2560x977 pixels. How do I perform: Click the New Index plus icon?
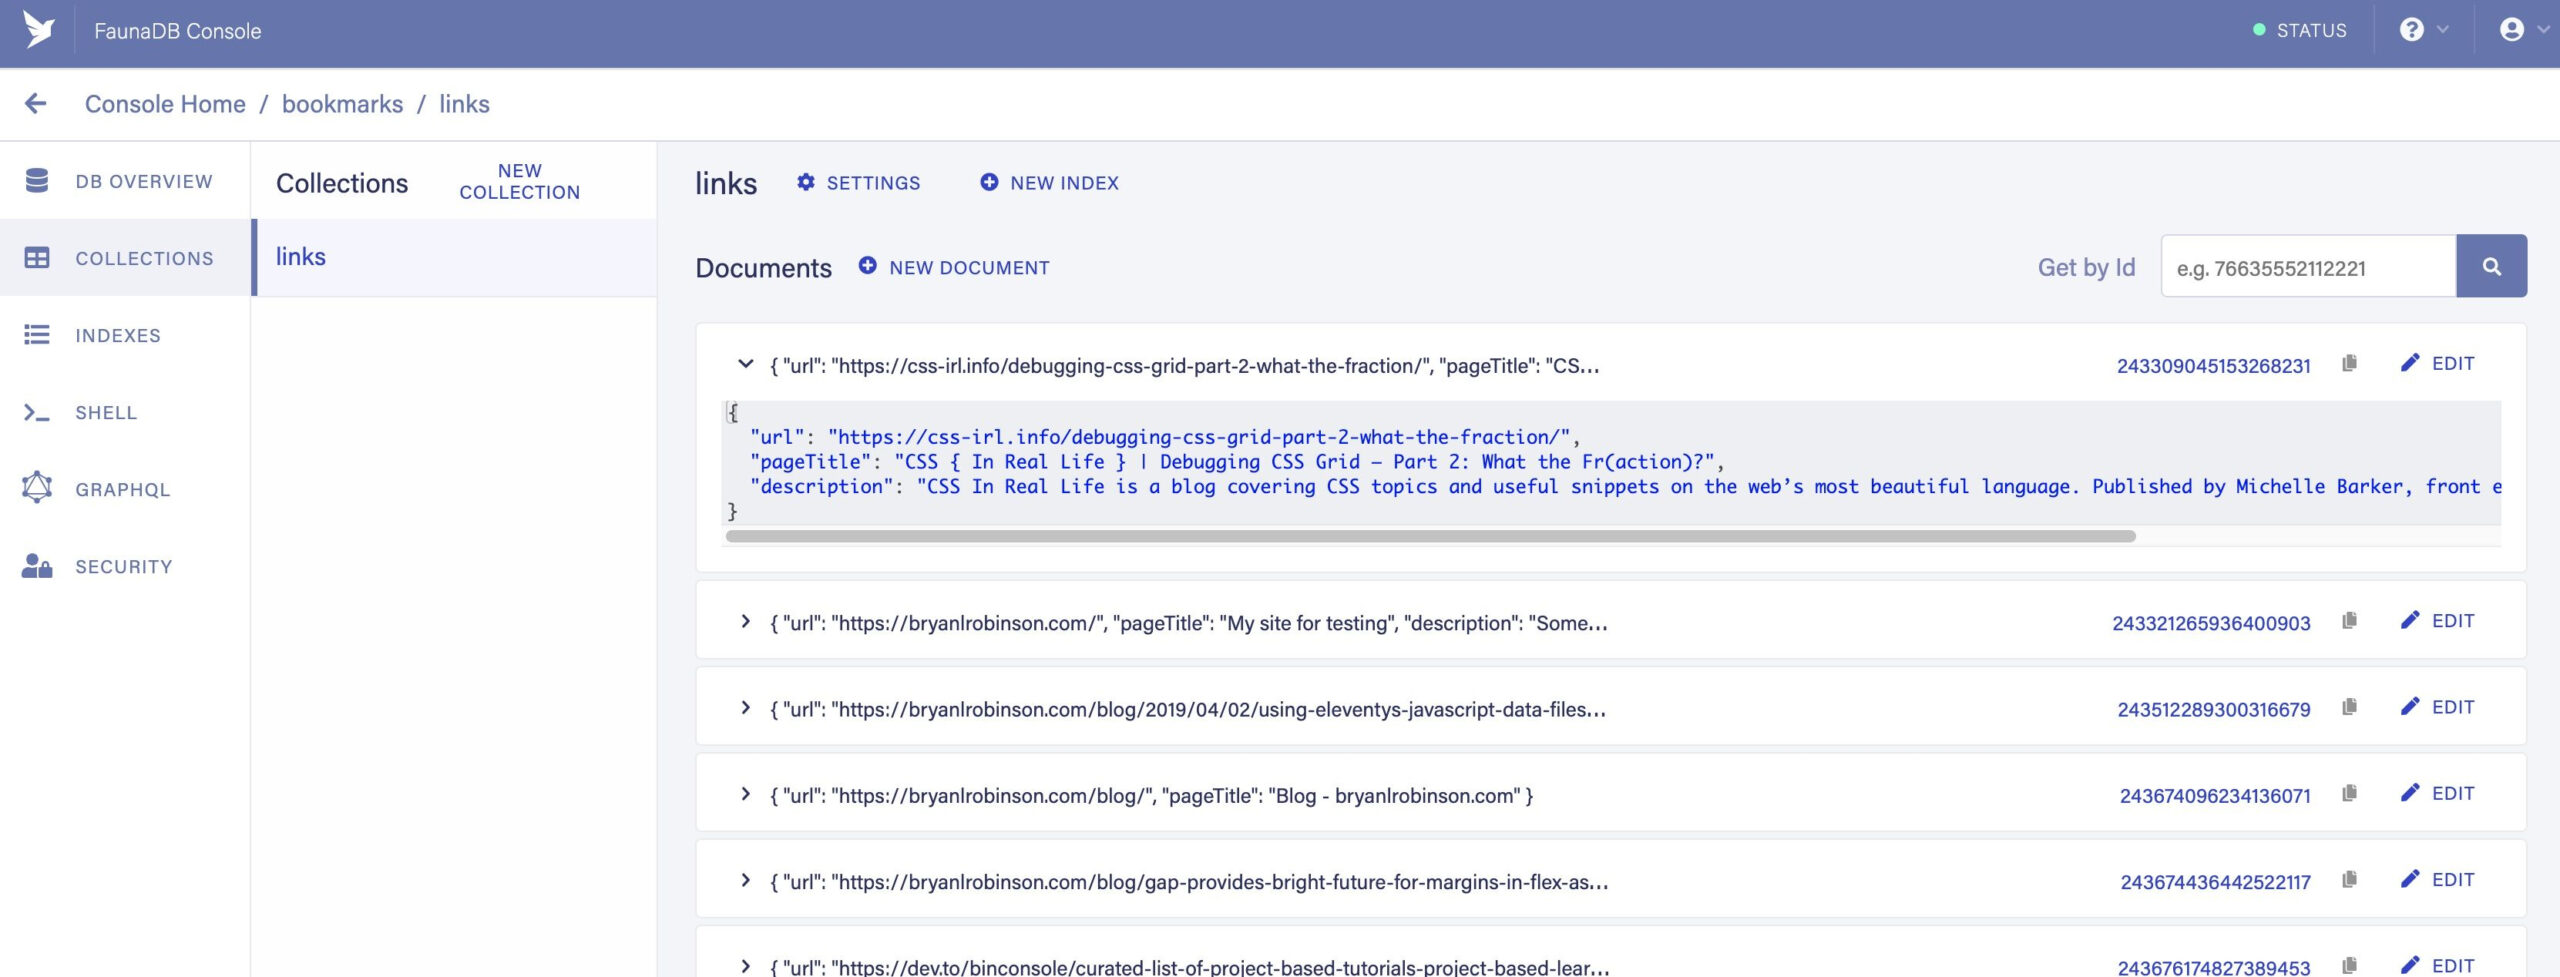[989, 182]
